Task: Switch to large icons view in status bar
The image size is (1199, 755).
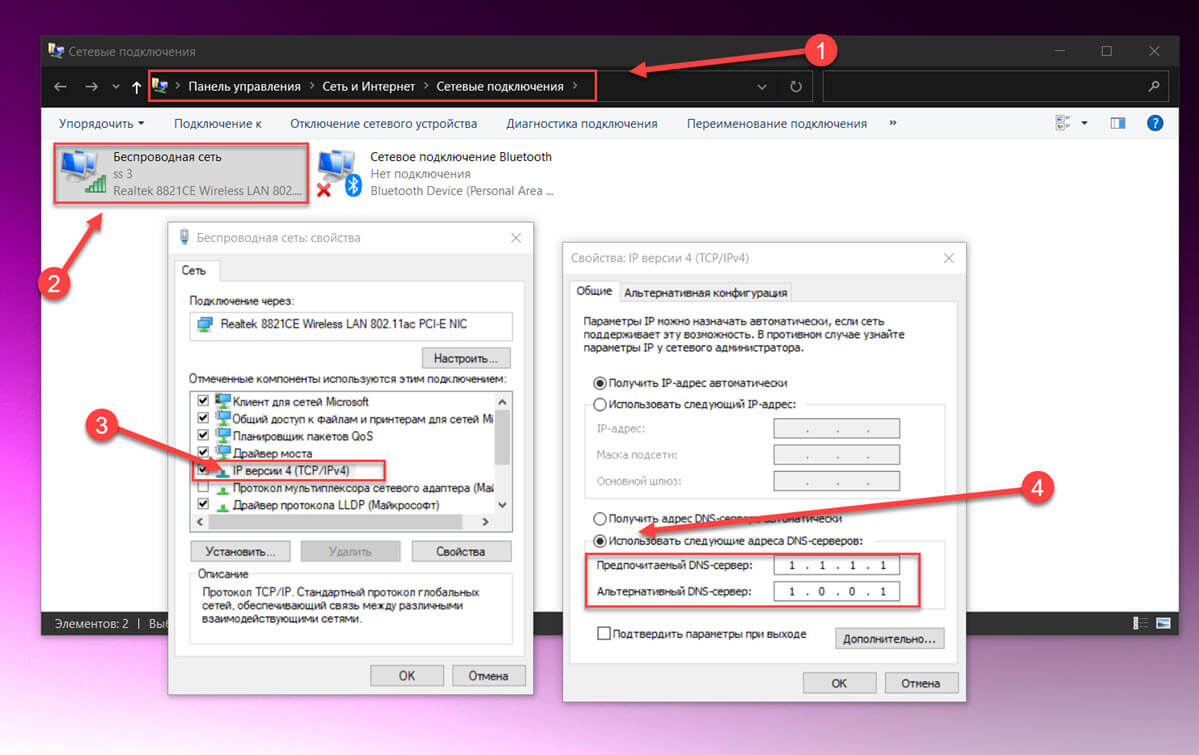Action: coord(1163,623)
